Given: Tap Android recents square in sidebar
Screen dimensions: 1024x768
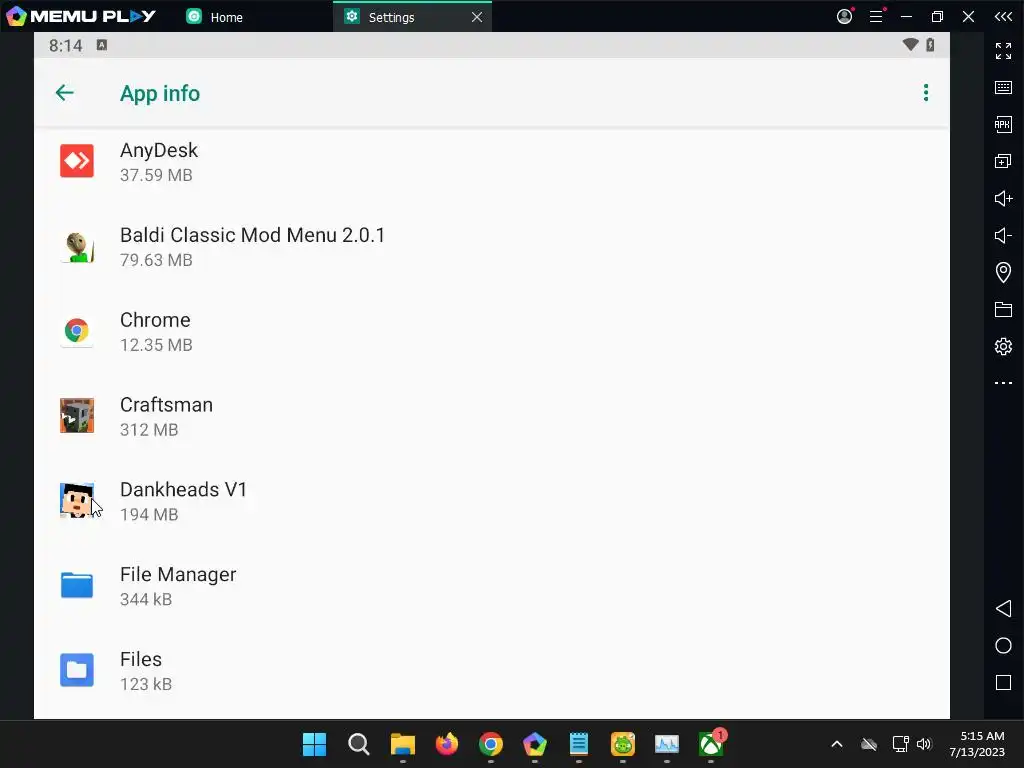Looking at the screenshot, I should (x=1003, y=682).
